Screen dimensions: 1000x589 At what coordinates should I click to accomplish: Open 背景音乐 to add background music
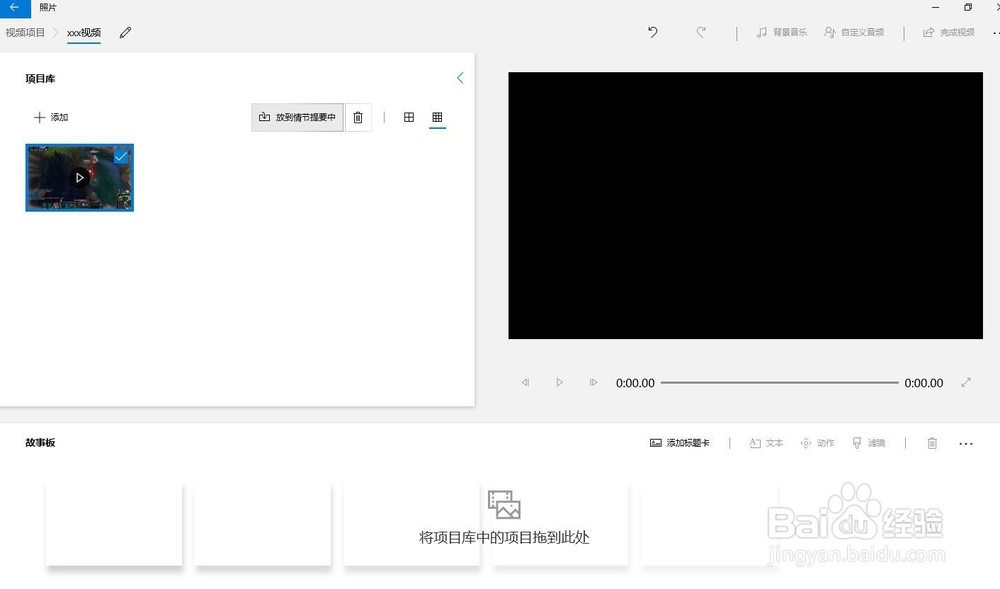[780, 32]
